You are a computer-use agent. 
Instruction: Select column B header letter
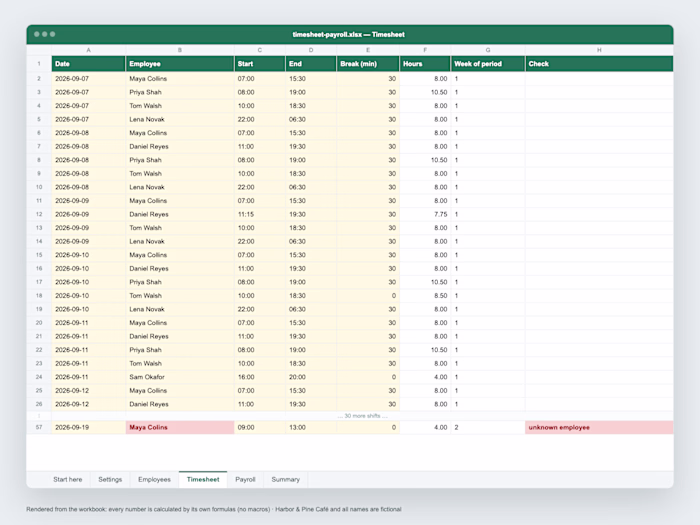point(180,50)
